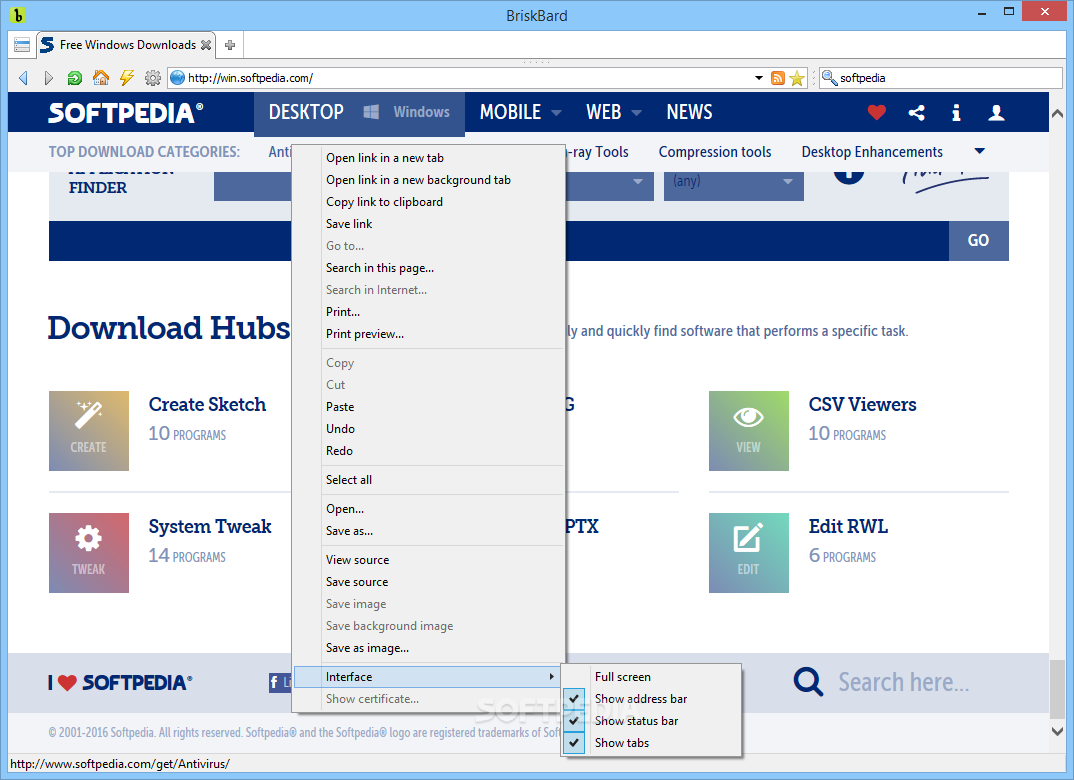1074x780 pixels.
Task: Expand the WEB menu dropdown arrow
Action: pyautogui.click(x=636, y=113)
